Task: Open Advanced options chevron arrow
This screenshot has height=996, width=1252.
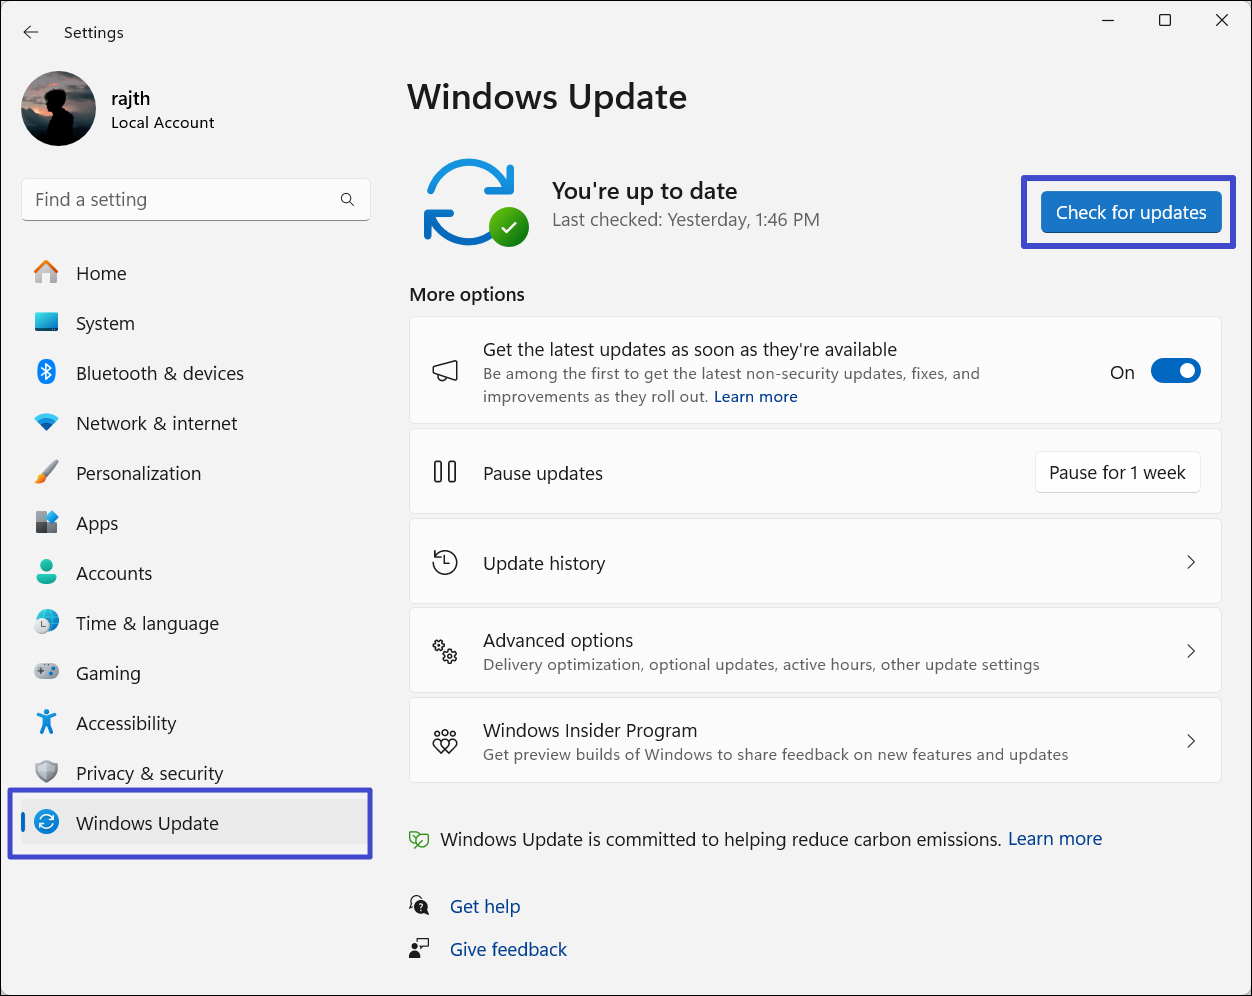Action: [x=1190, y=651]
